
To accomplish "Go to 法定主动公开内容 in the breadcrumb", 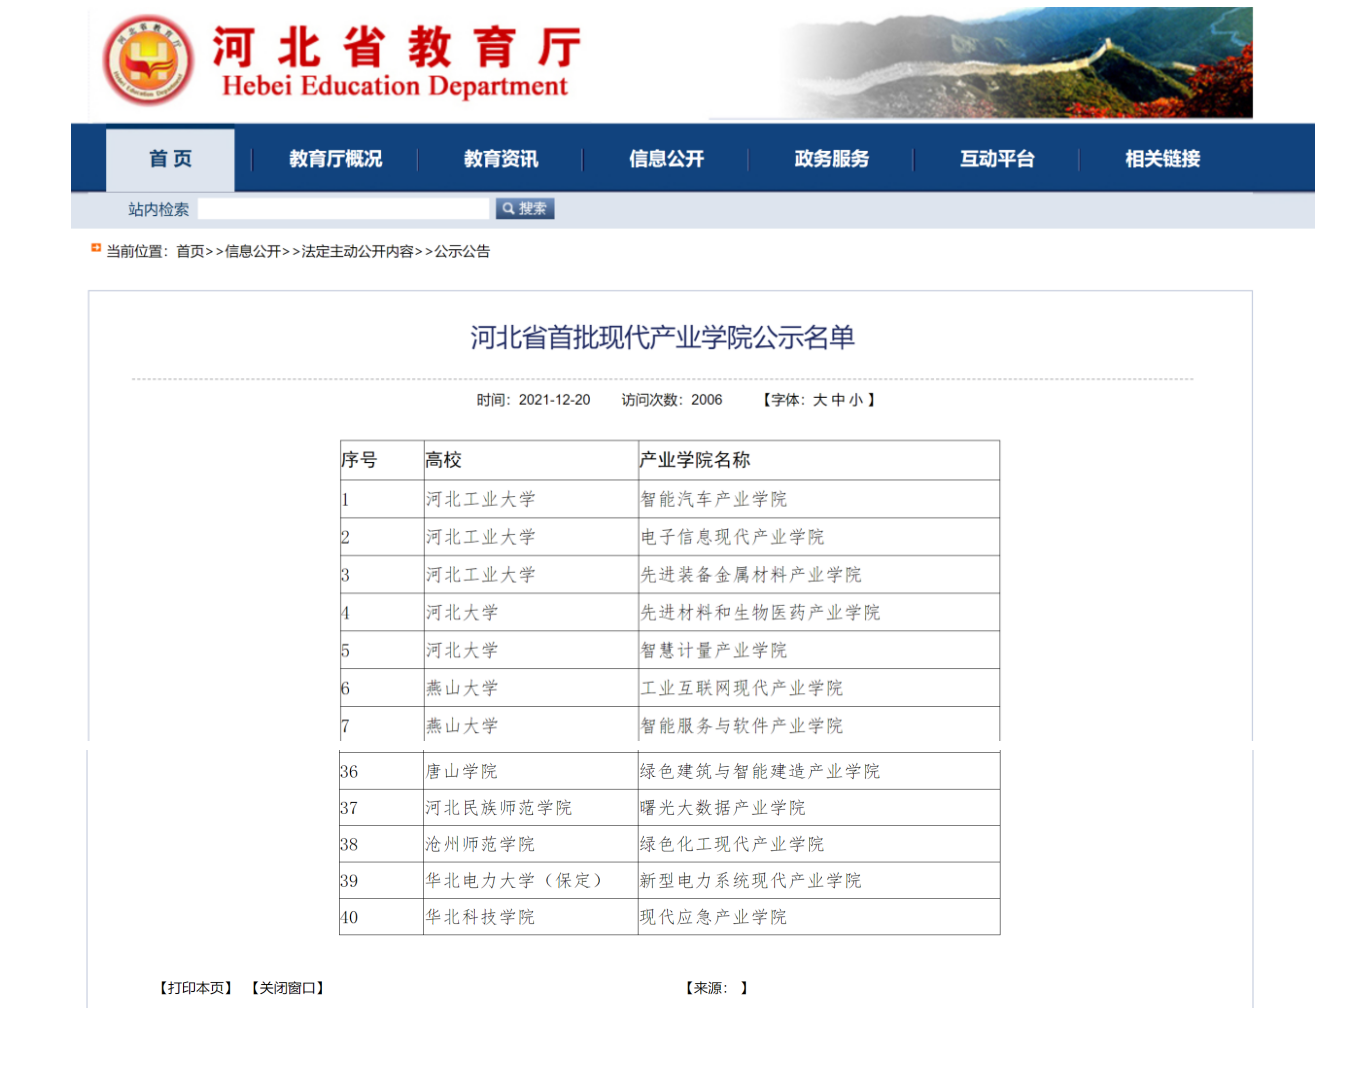I will point(358,252).
